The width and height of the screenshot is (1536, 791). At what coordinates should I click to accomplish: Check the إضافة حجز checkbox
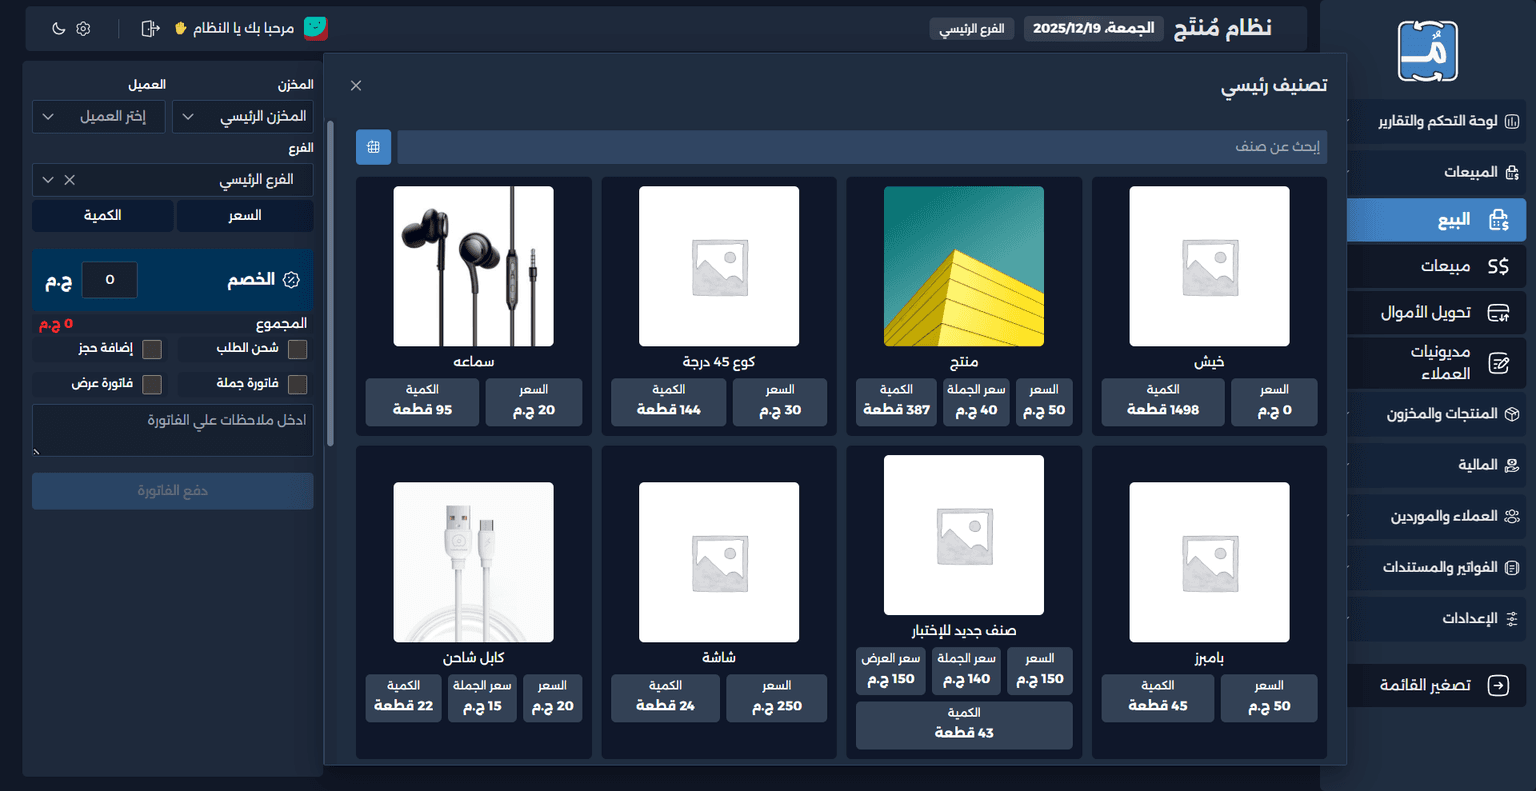(152, 349)
